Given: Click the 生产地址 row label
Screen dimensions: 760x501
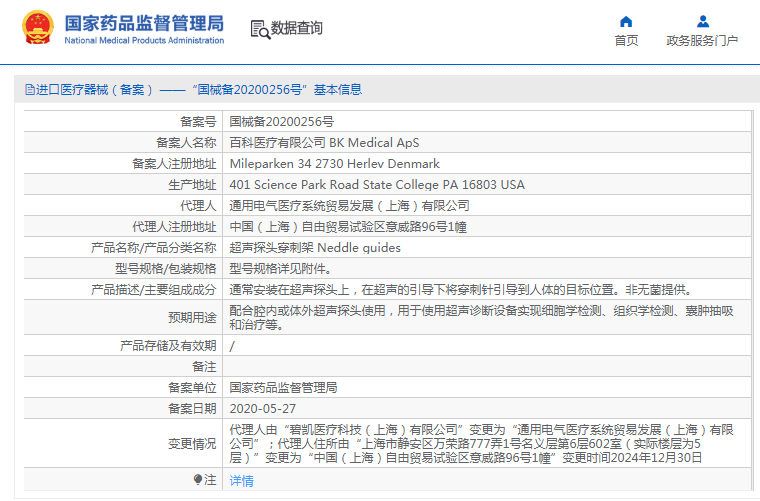Looking at the screenshot, I should pyautogui.click(x=192, y=185).
